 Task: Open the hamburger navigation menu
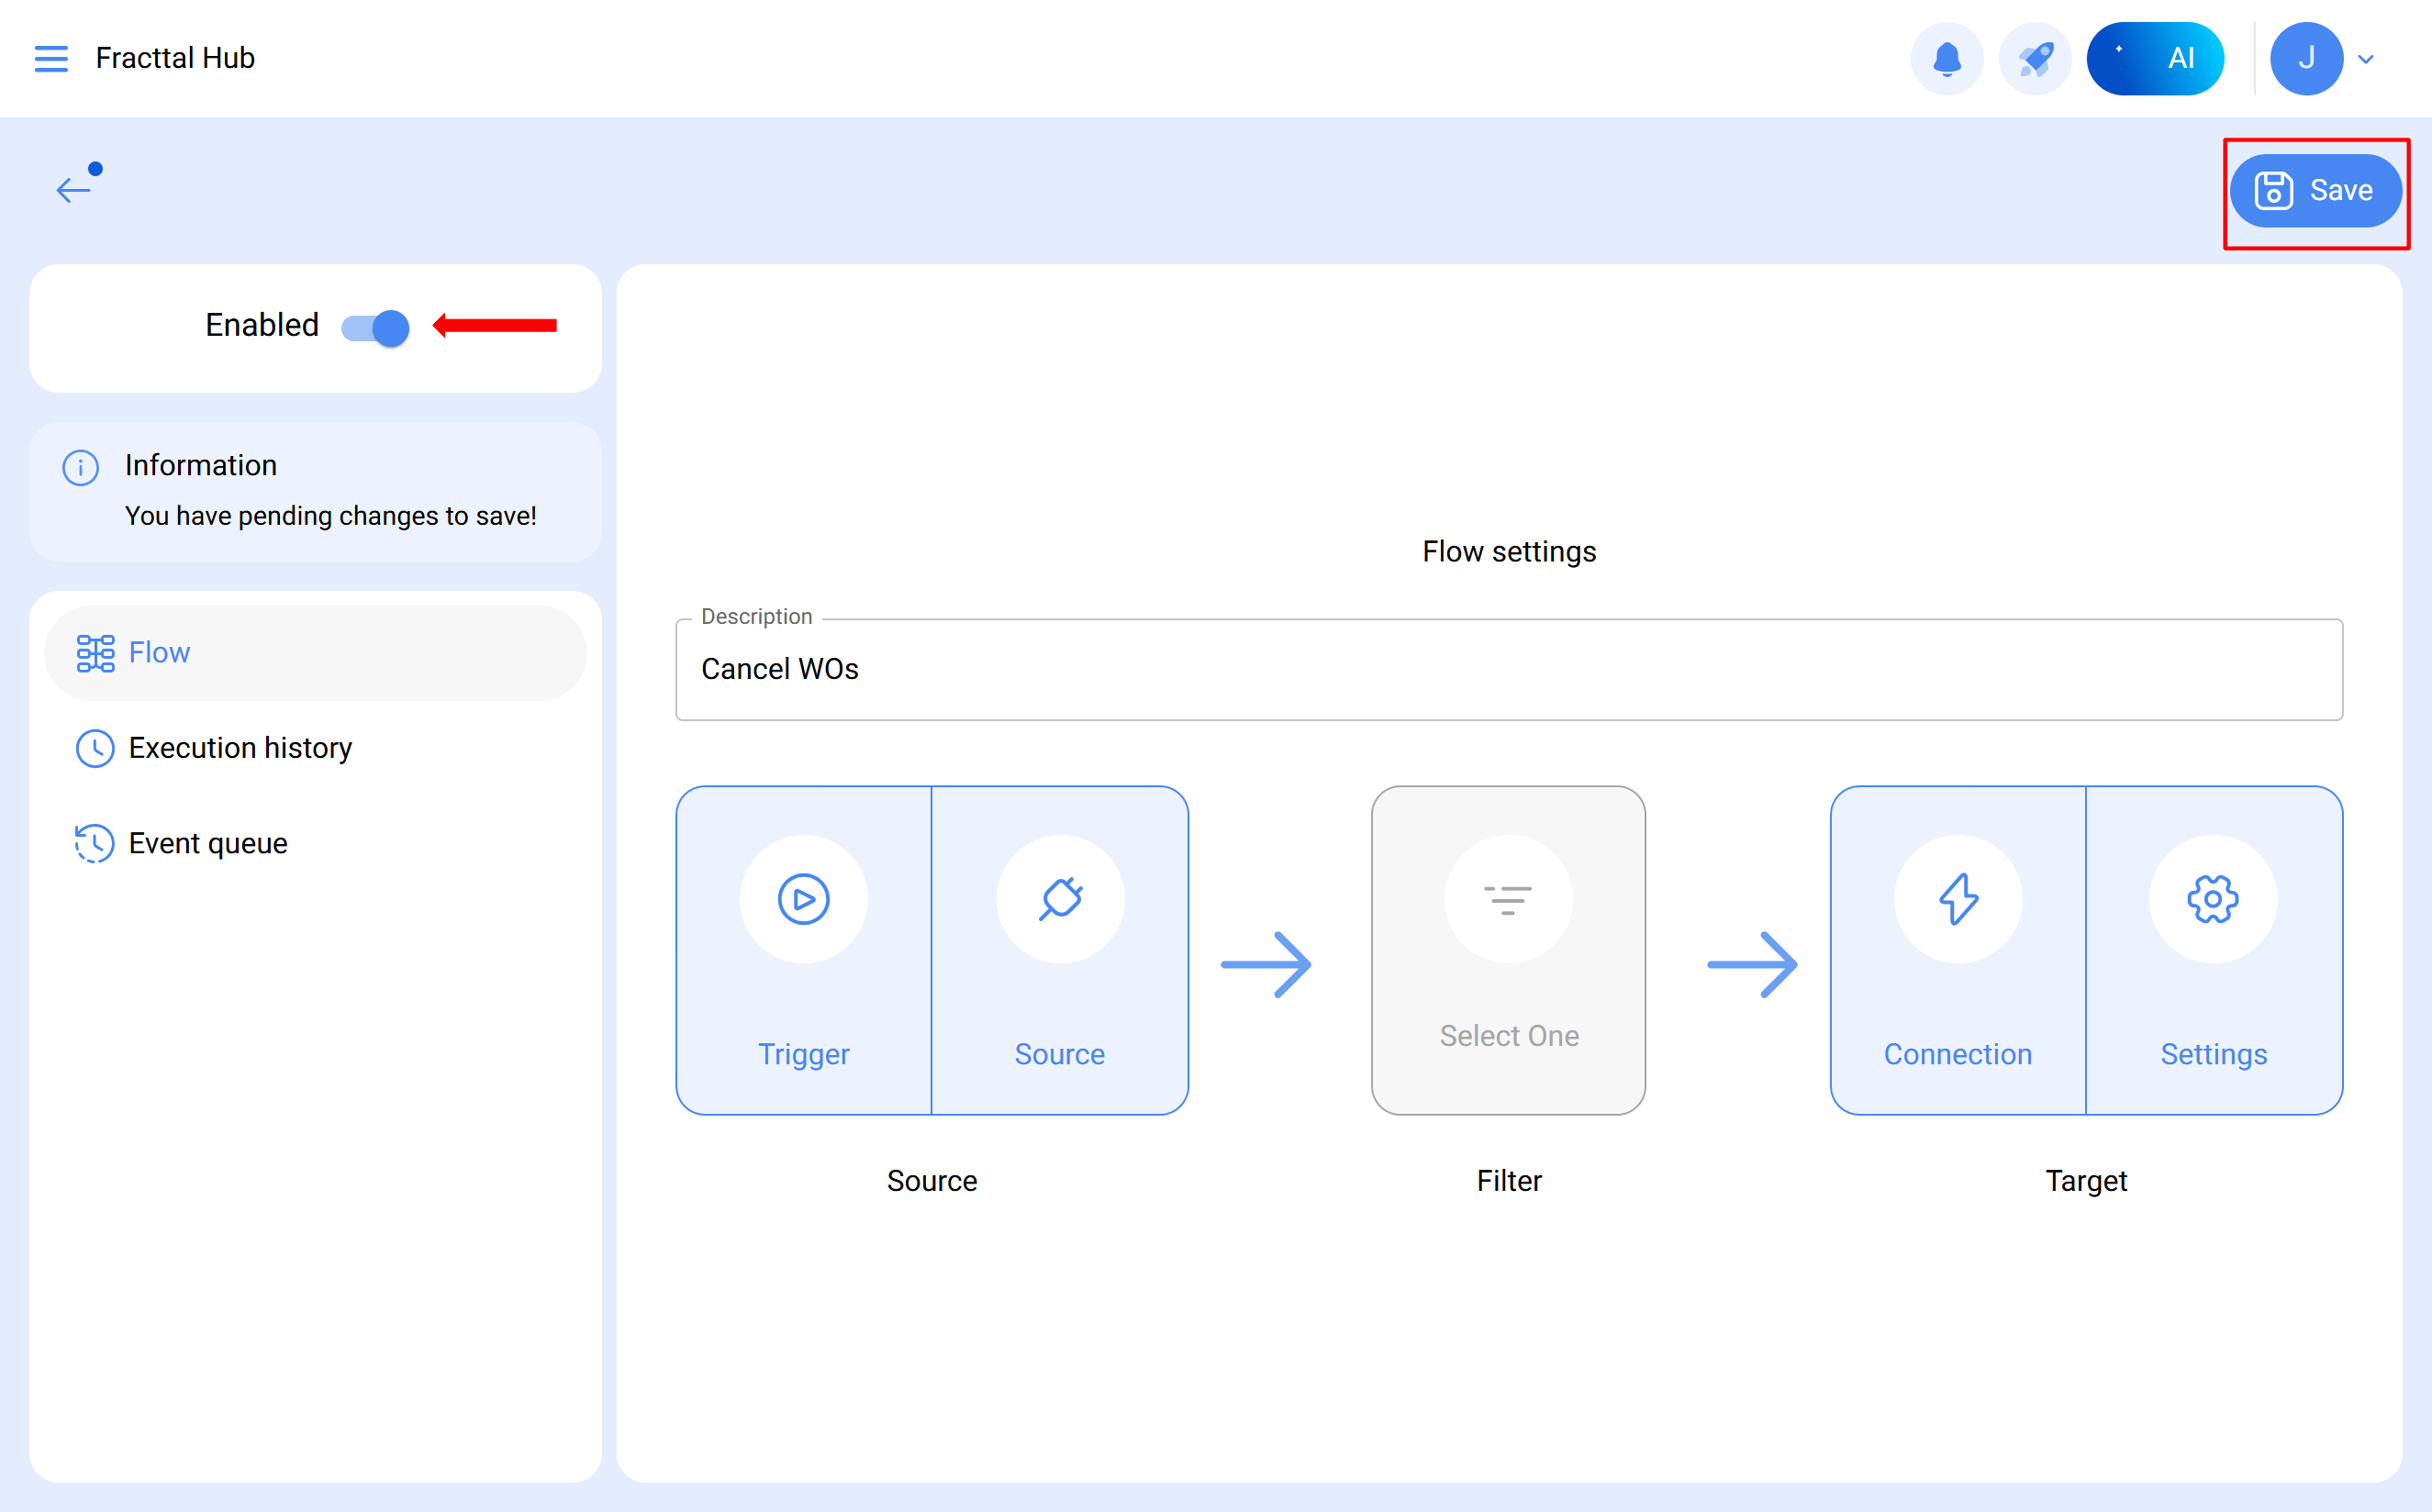tap(51, 58)
